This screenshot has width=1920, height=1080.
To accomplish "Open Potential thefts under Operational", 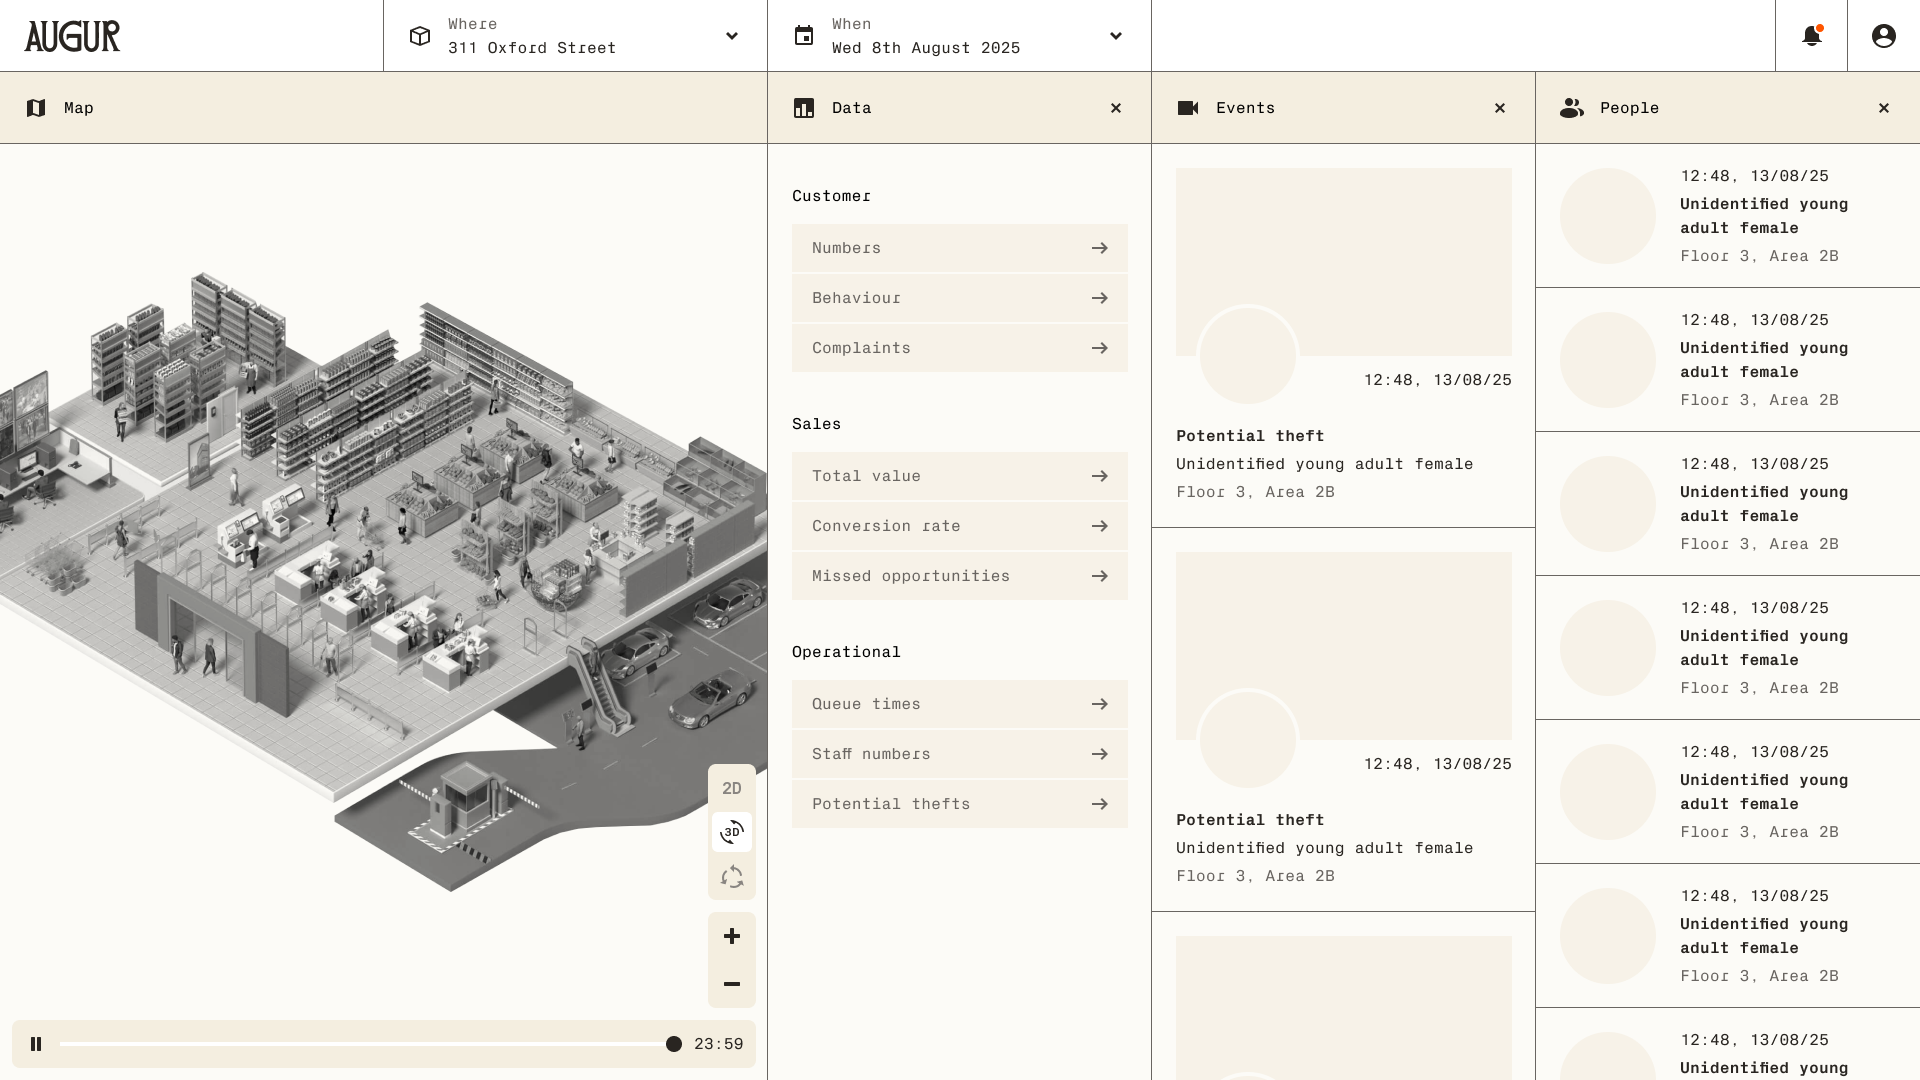I will coord(959,804).
